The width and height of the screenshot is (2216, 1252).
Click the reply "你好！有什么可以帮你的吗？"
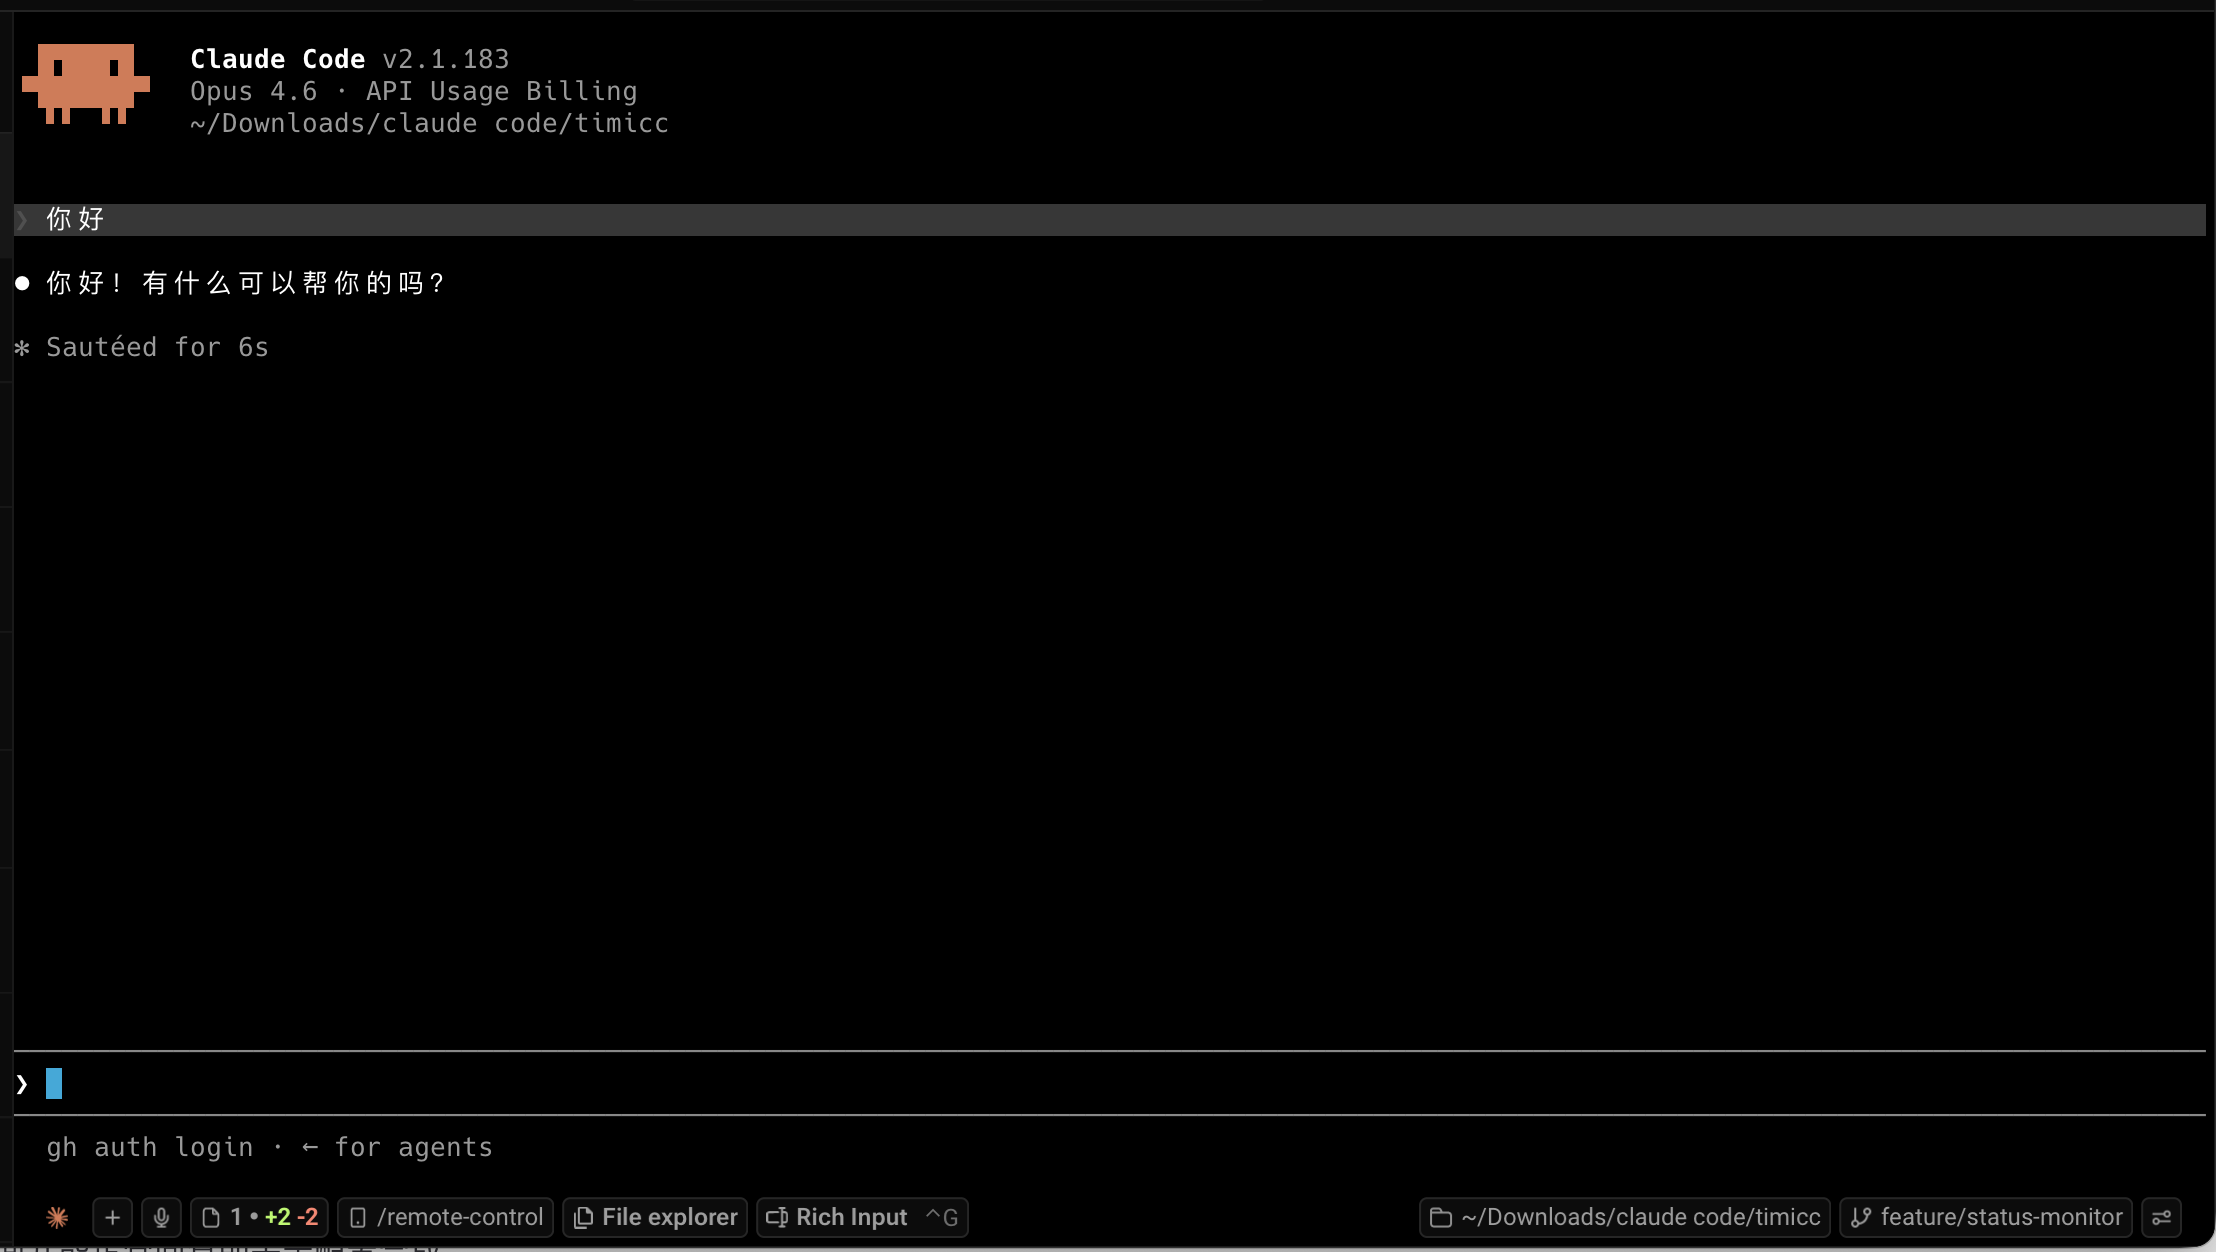click(245, 283)
